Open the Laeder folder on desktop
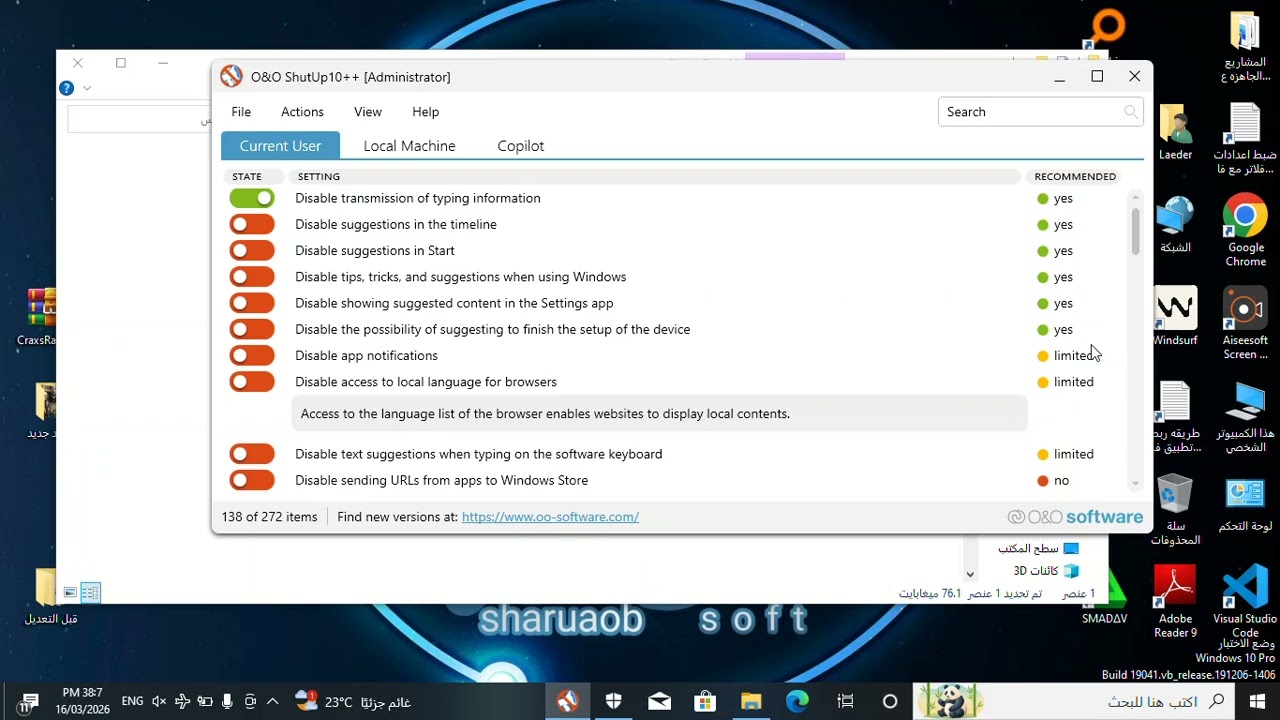 1175,132
